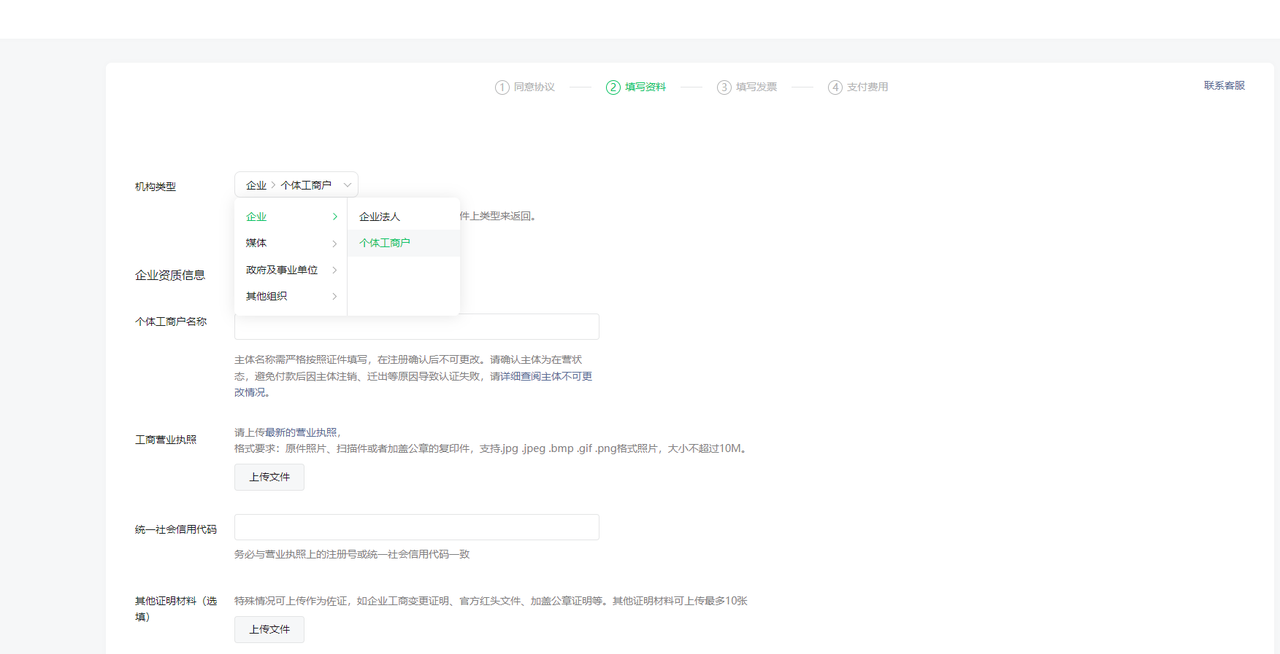
Task: Click the 统一社会信用代码 input box
Action: coord(416,527)
